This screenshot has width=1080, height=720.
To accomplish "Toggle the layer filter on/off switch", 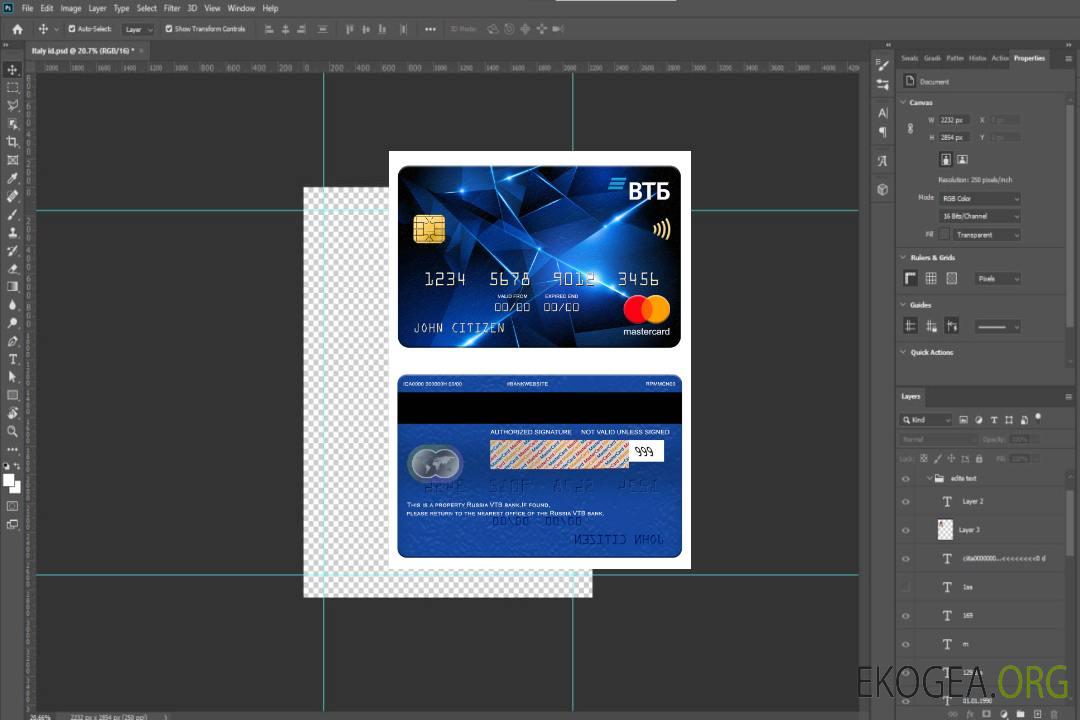I will pyautogui.click(x=1038, y=417).
